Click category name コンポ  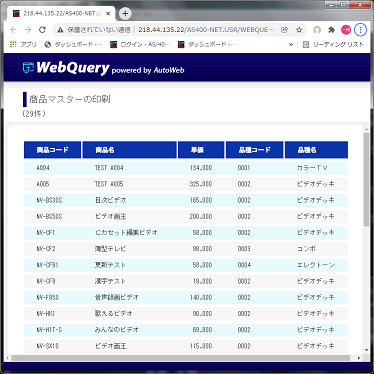306,249
